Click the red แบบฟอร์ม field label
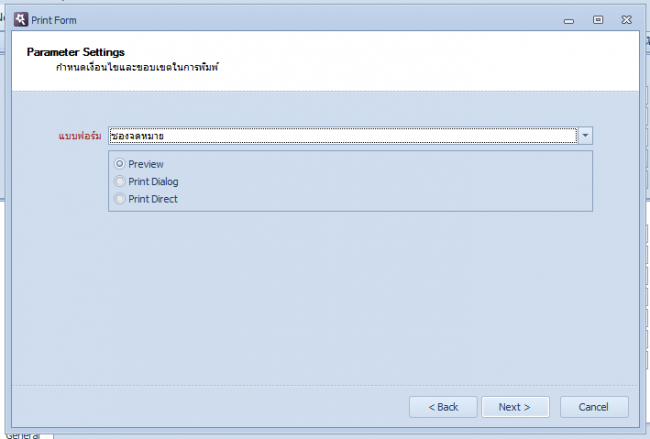 80,136
